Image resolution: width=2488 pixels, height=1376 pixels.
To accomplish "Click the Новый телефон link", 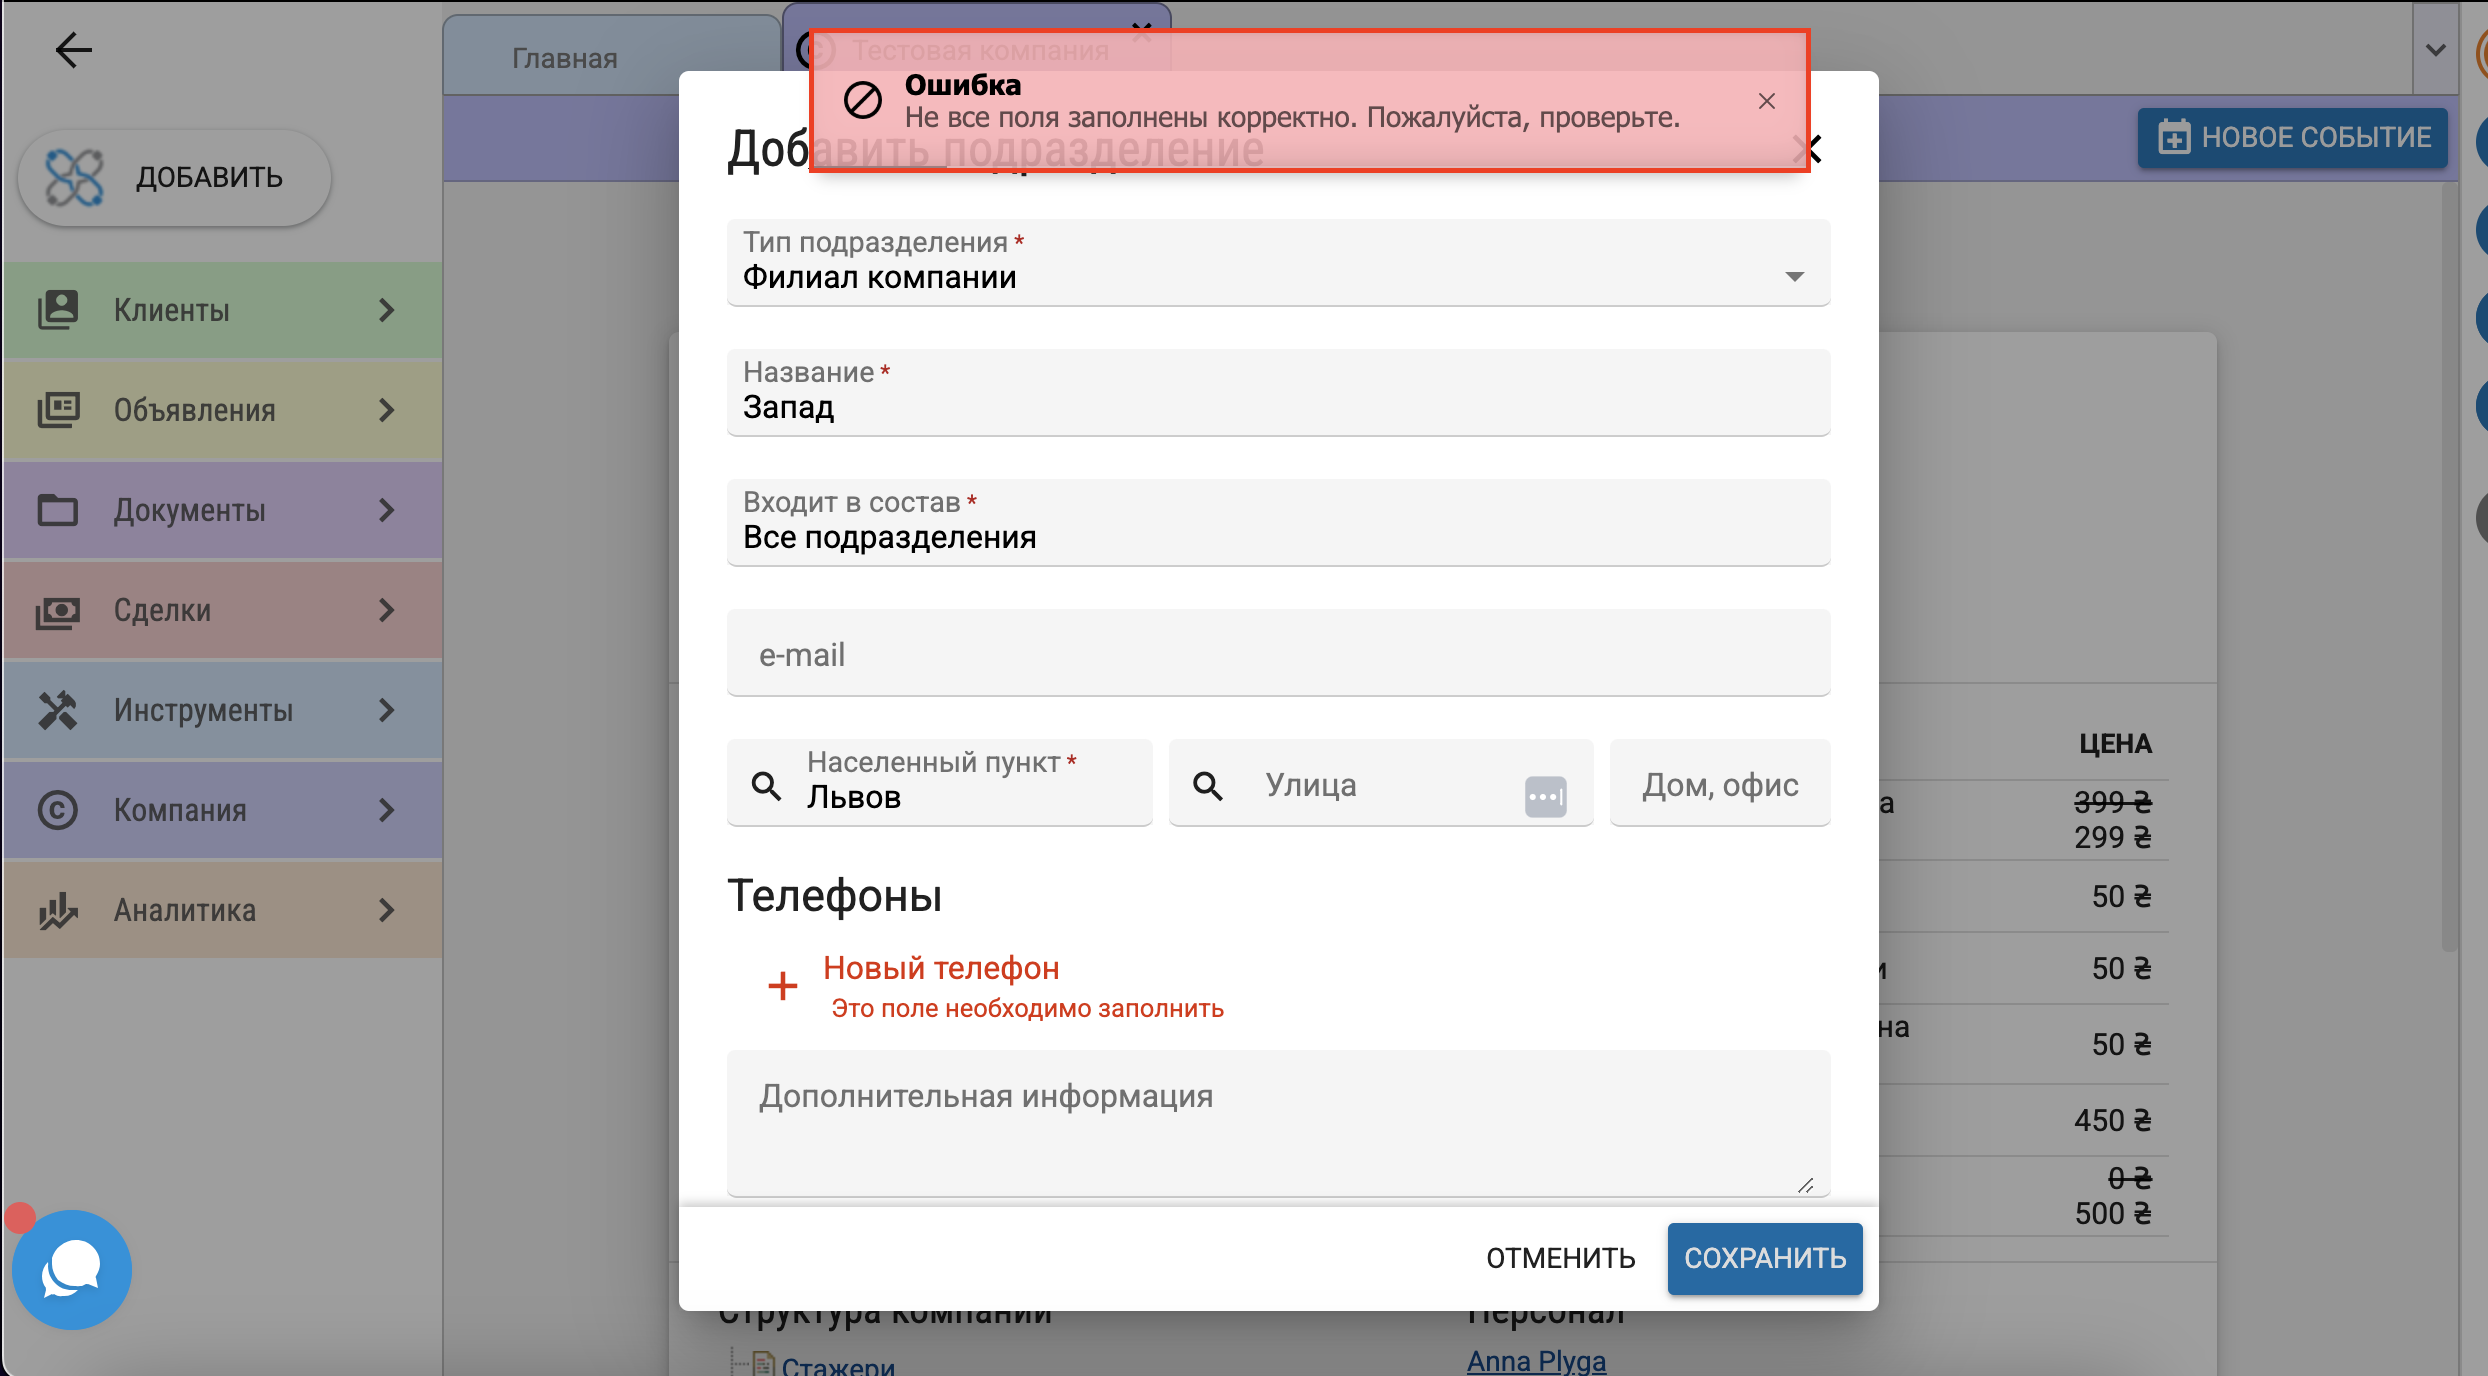I will point(941,968).
